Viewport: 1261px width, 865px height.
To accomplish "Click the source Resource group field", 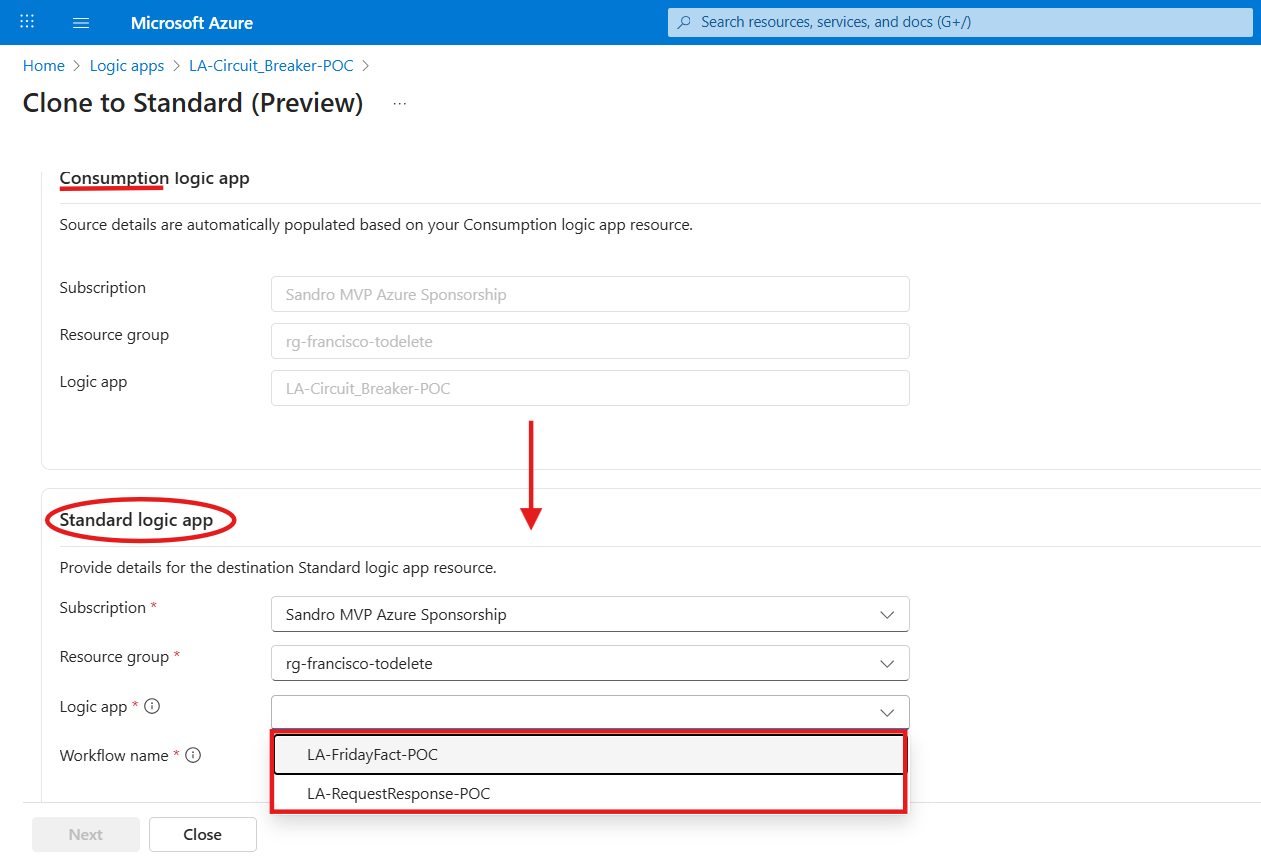I will pyautogui.click(x=590, y=341).
